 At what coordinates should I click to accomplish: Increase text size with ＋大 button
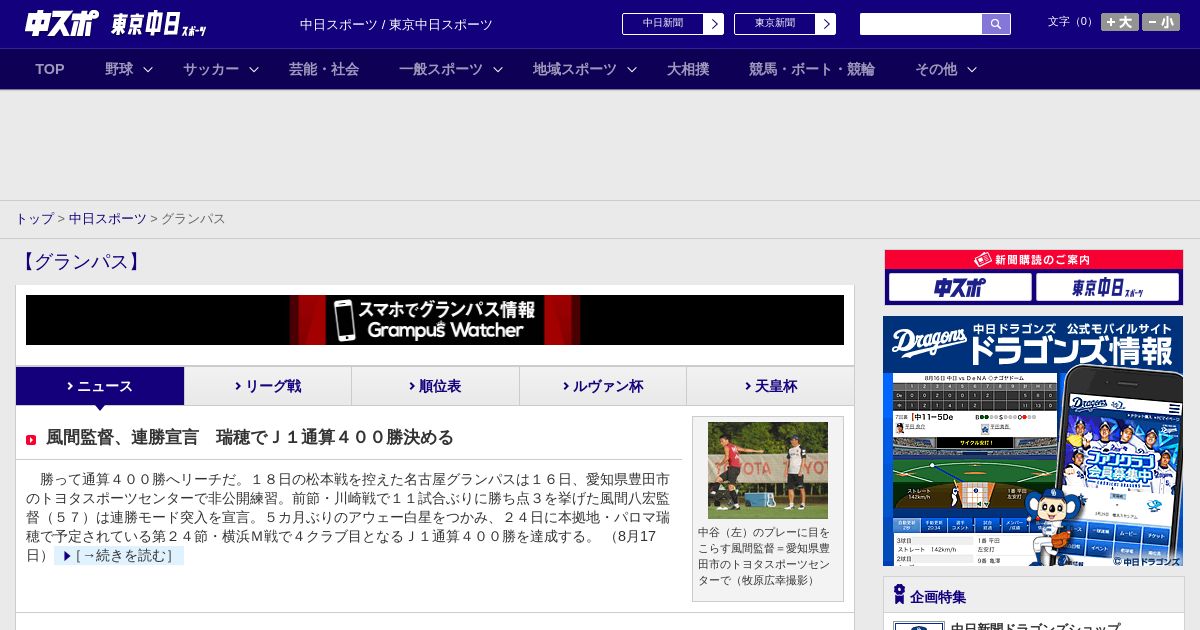tap(1120, 22)
